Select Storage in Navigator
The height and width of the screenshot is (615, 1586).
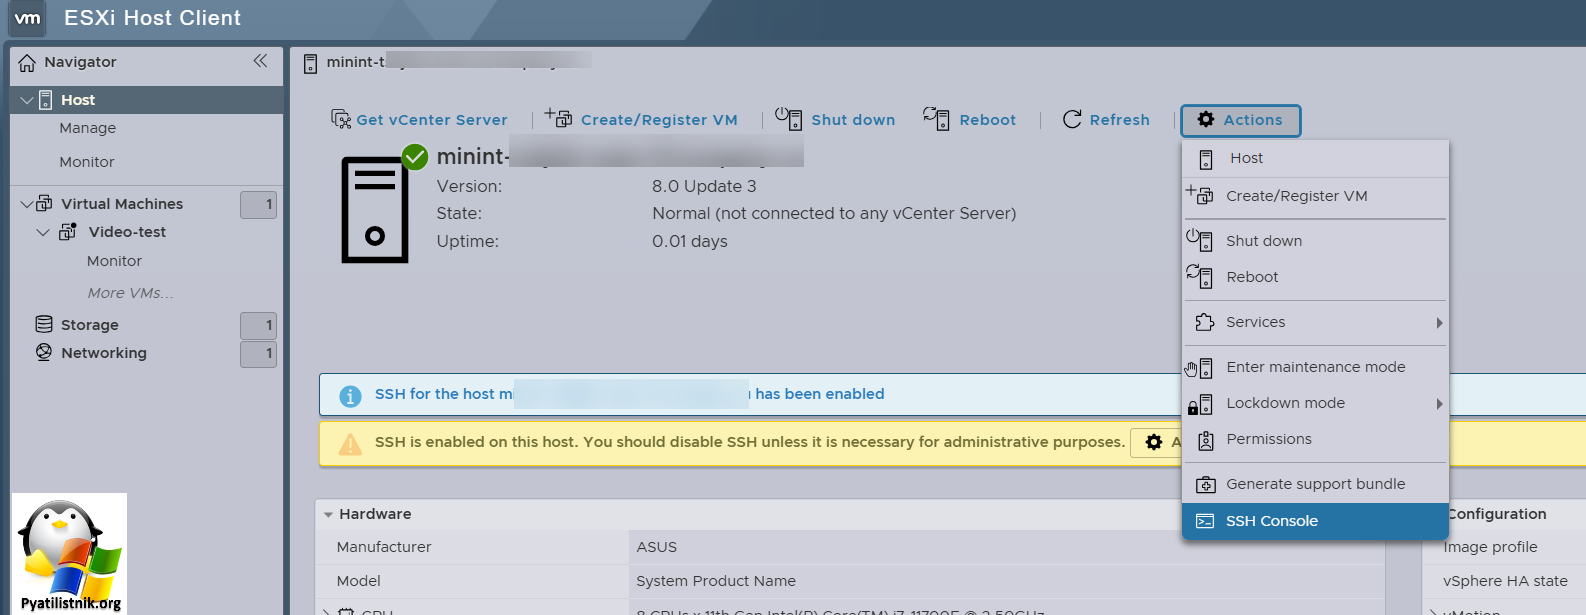89,325
